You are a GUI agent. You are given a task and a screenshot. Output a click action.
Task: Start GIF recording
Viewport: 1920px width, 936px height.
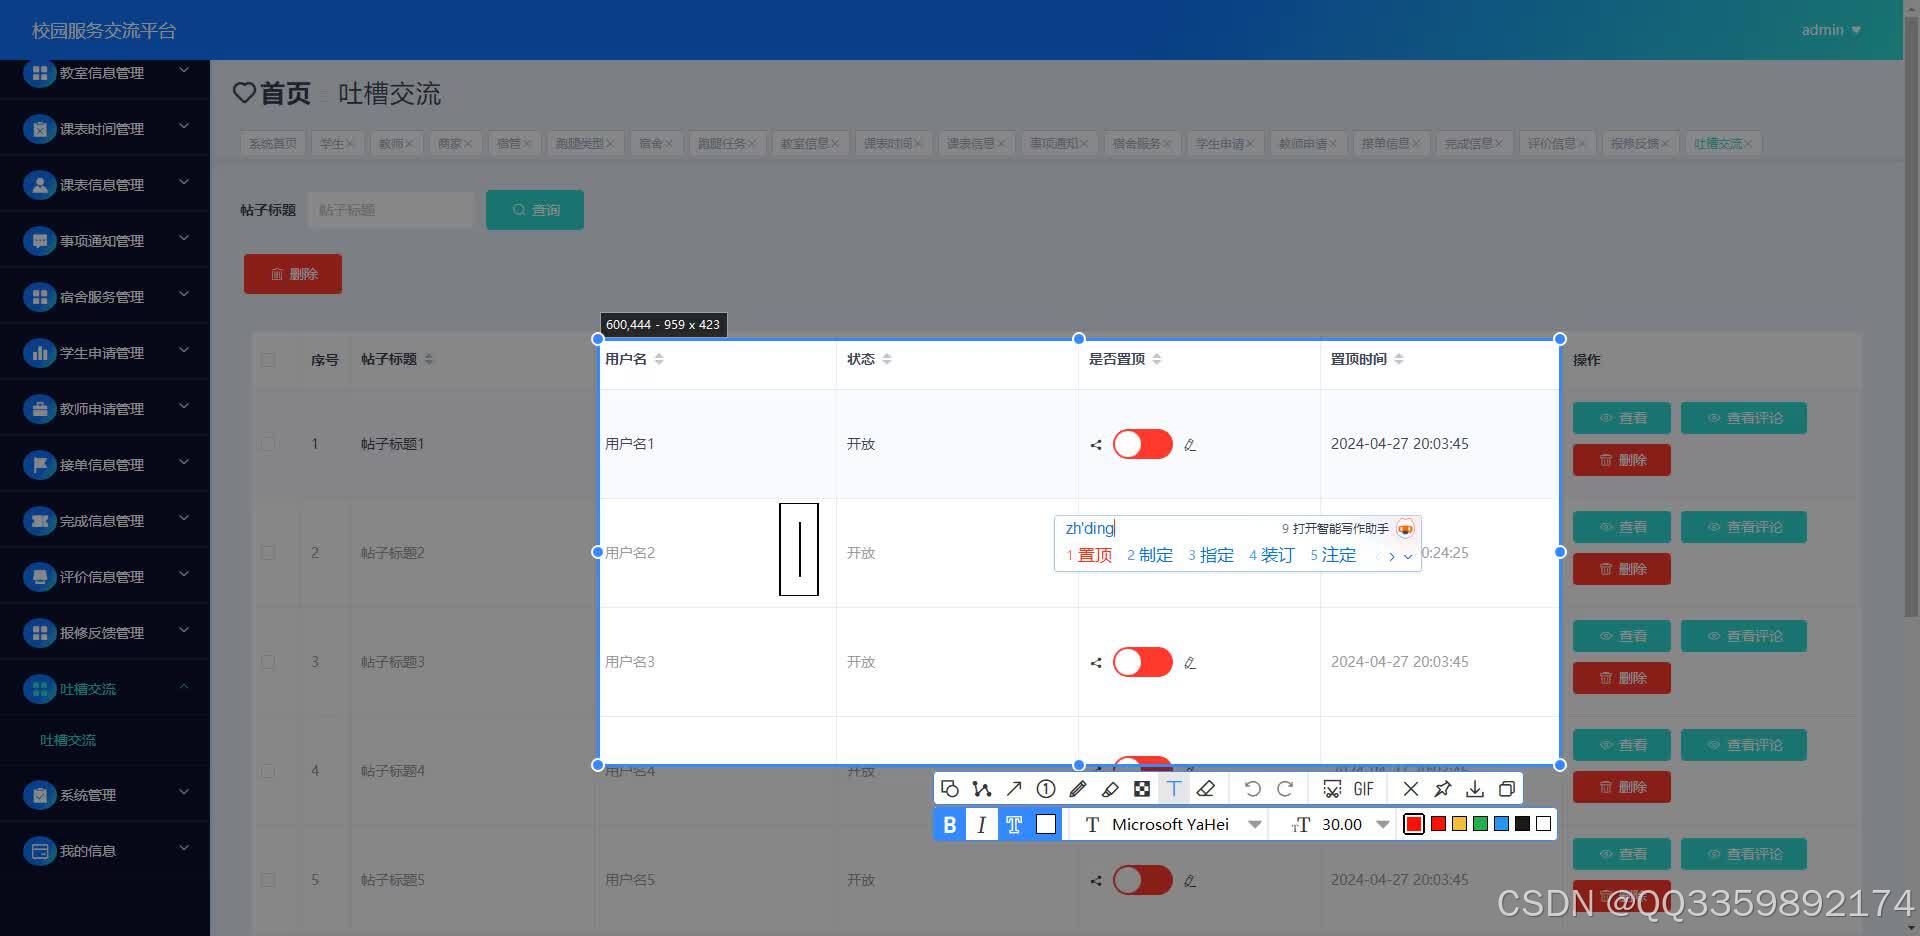(1364, 789)
